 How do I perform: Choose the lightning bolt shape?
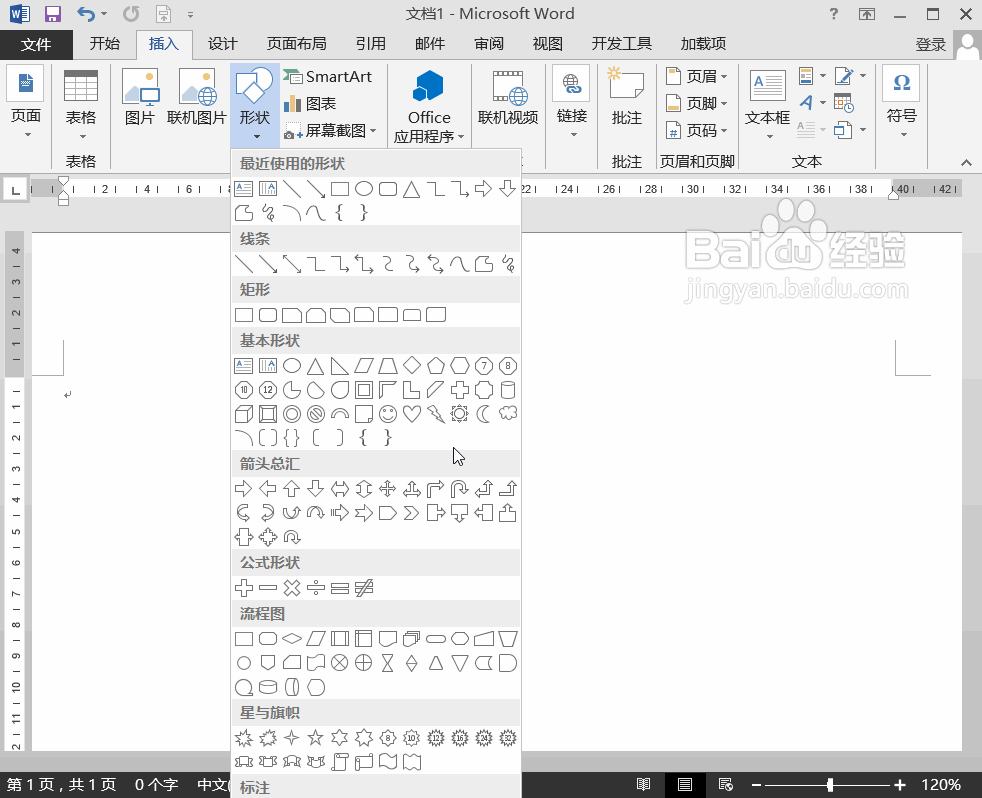coord(436,414)
